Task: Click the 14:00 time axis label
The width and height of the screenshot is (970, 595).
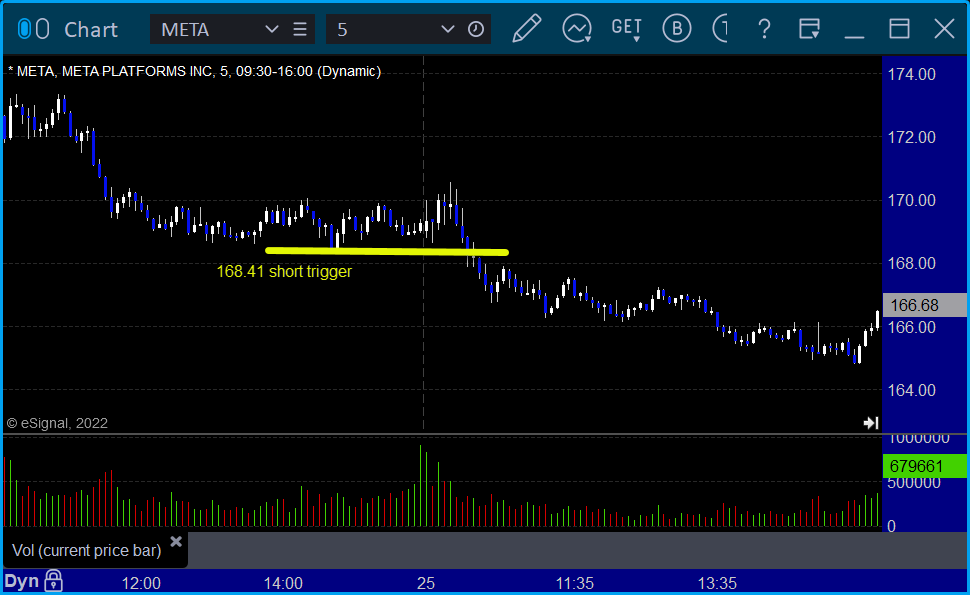Action: point(283,583)
